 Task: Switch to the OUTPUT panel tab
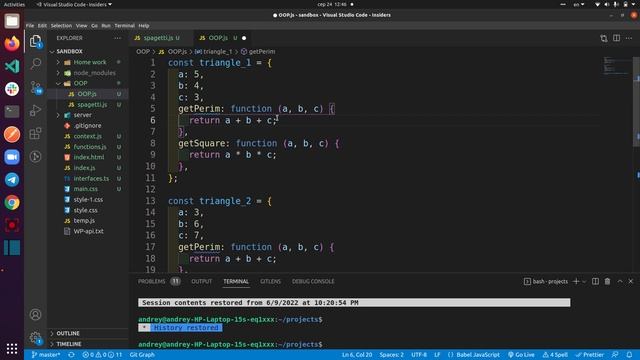click(x=202, y=281)
